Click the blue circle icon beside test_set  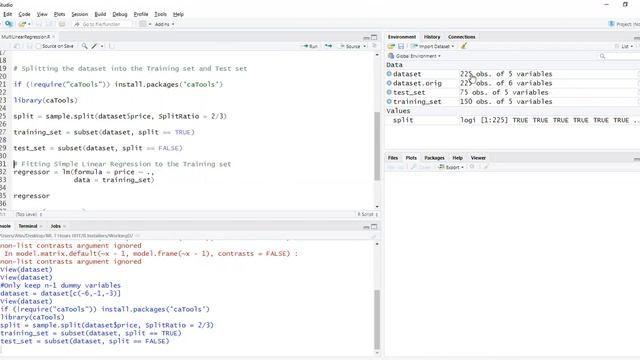click(389, 92)
